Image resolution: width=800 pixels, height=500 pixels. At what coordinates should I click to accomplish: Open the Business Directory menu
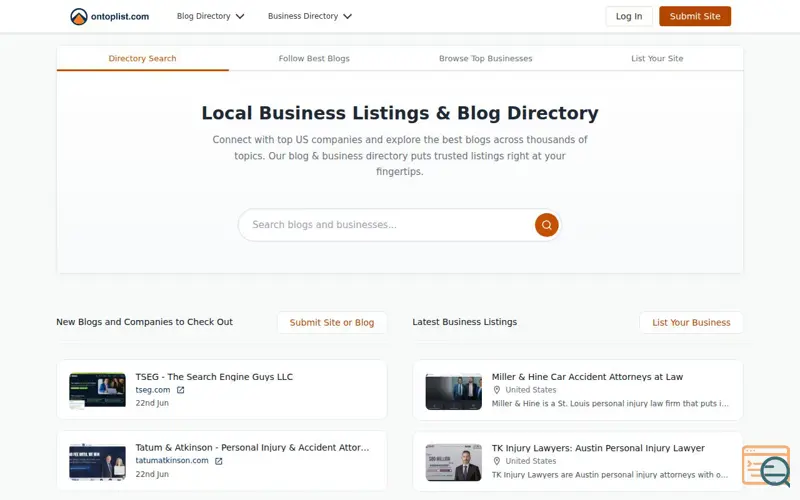coord(310,16)
